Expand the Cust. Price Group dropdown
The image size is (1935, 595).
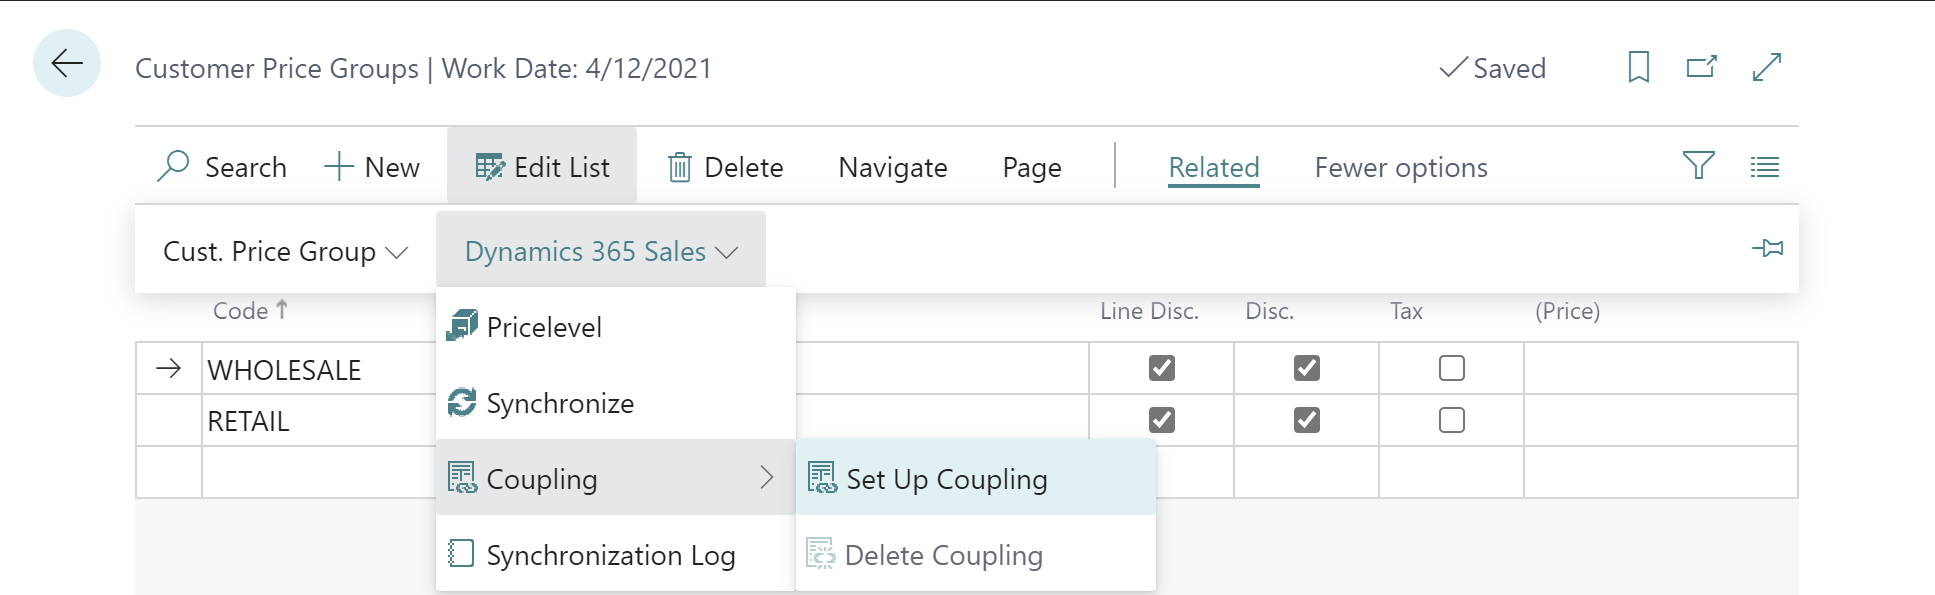(x=285, y=252)
